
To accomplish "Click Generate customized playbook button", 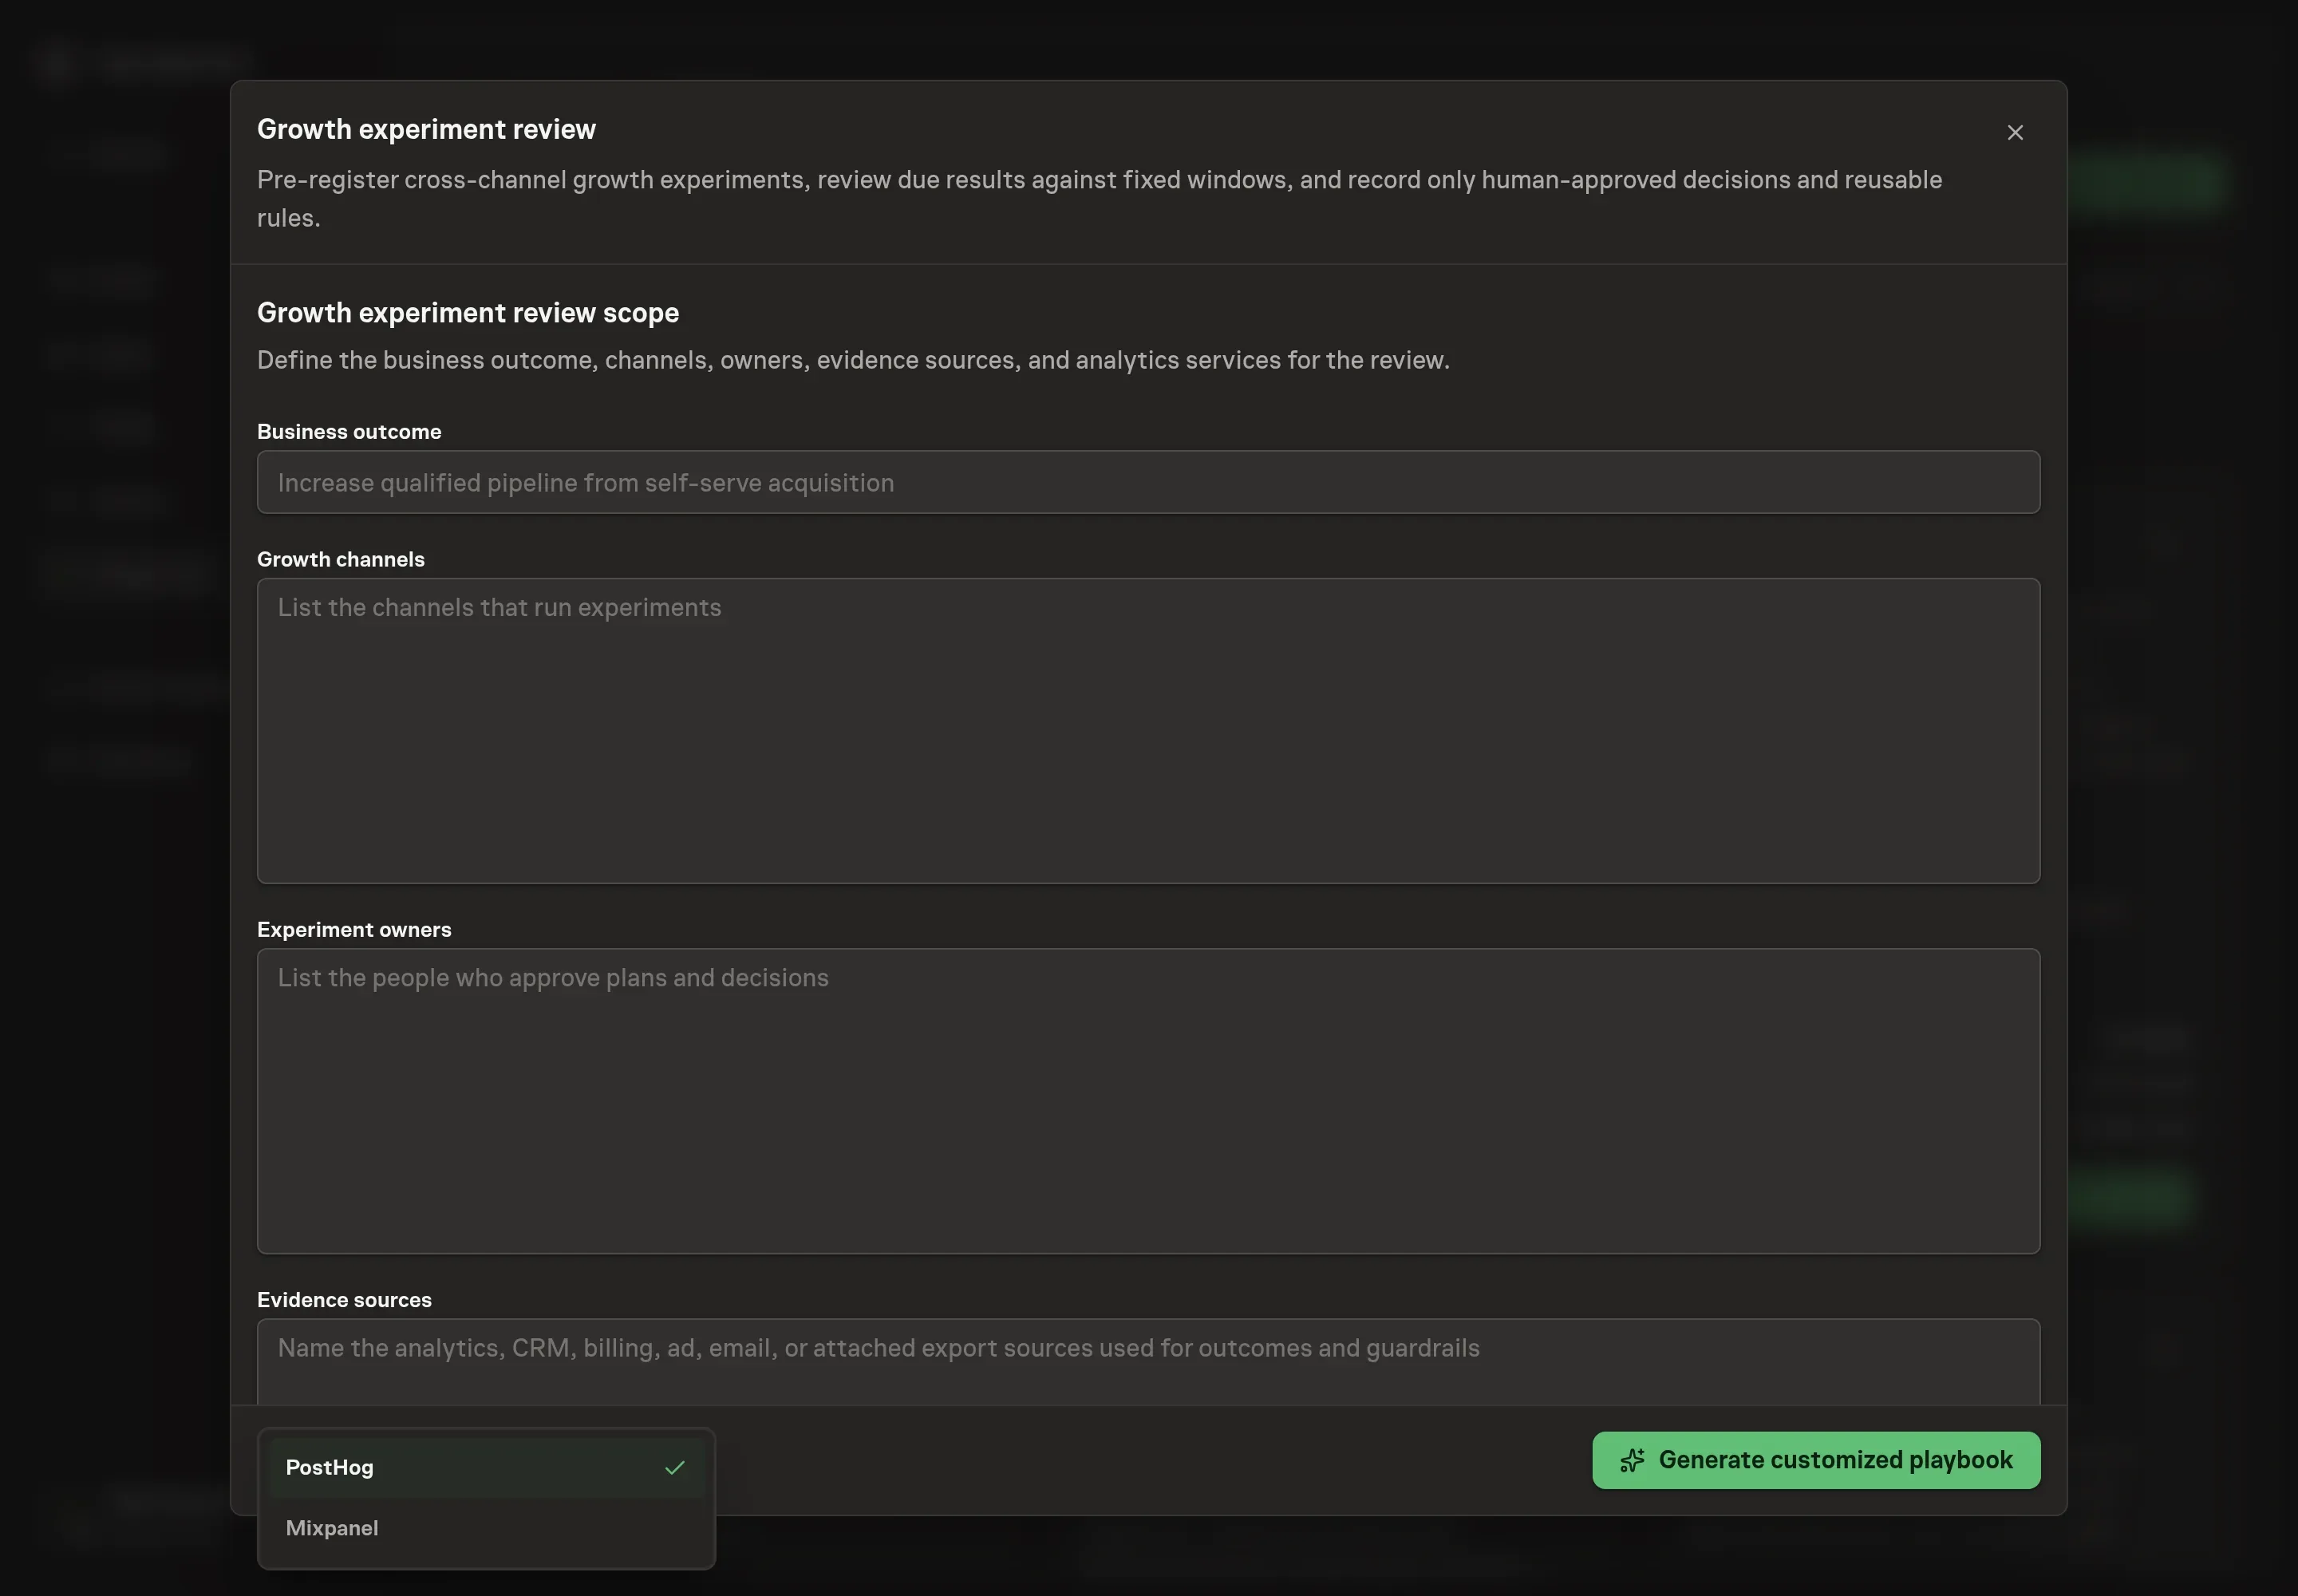I will click(x=1815, y=1459).
